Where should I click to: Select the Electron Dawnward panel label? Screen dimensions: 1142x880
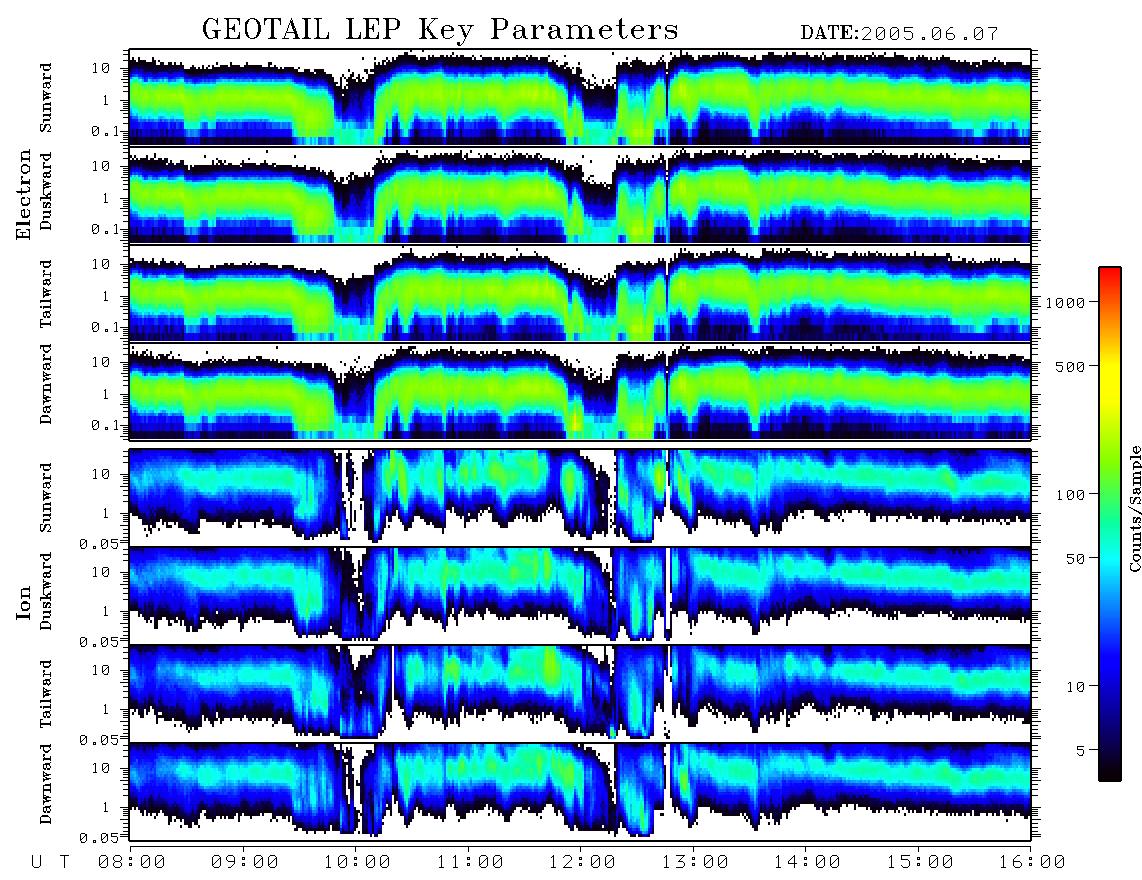46,385
